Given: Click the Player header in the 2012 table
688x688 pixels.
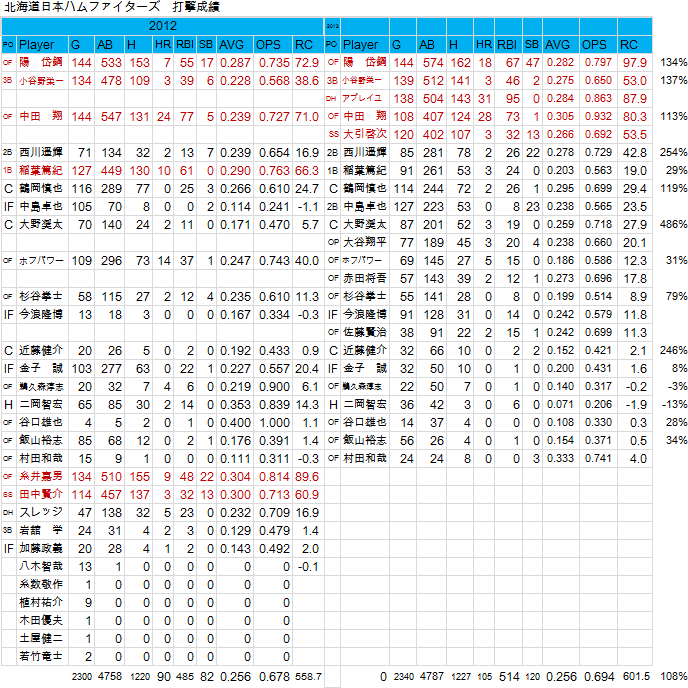Looking at the screenshot, I should pos(37,44).
